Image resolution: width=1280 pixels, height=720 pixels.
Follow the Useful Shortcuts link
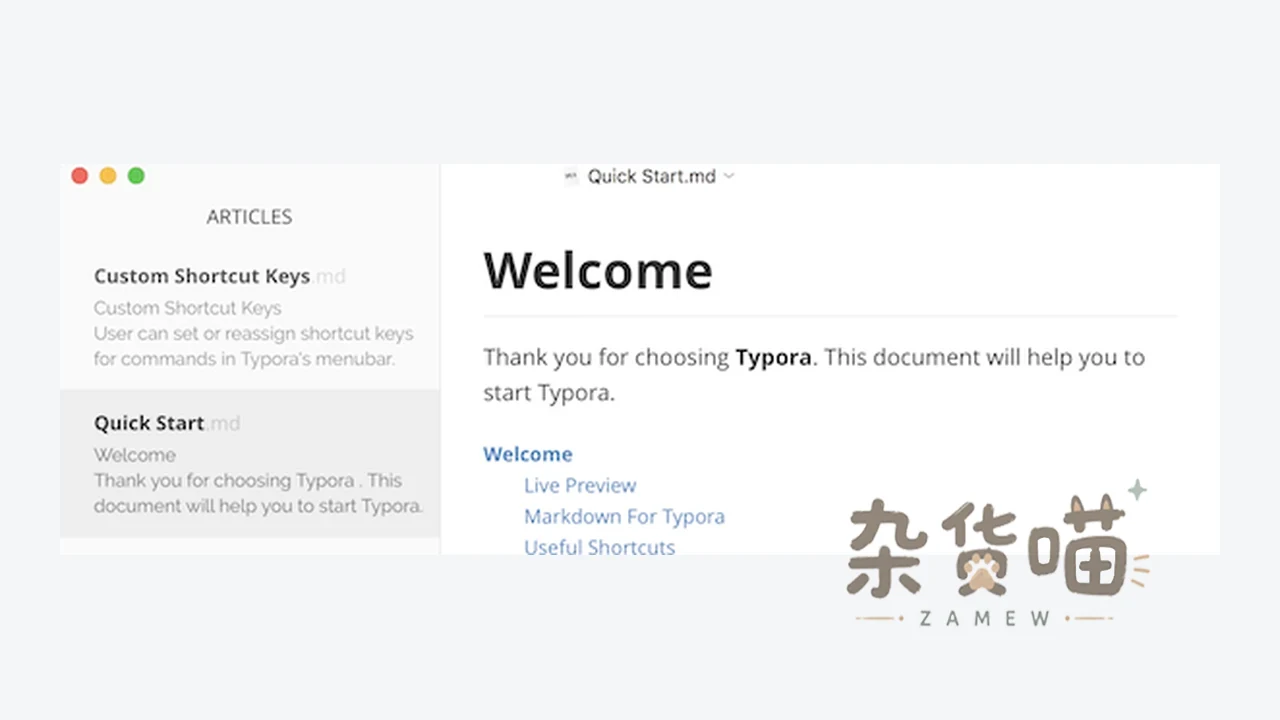tap(599, 547)
